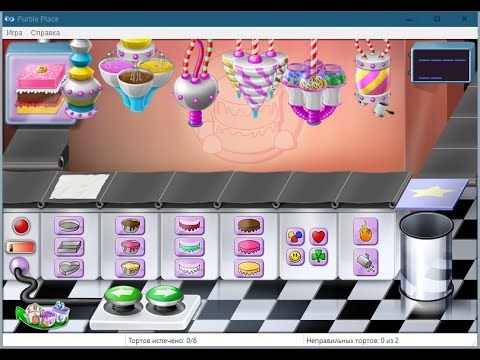
Task: Sprinkle sugar with the shaker button
Action: [x=366, y=262]
